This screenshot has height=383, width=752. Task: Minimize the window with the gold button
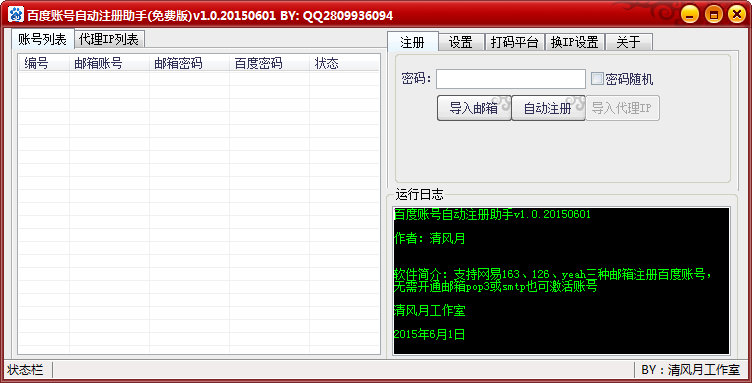point(690,14)
